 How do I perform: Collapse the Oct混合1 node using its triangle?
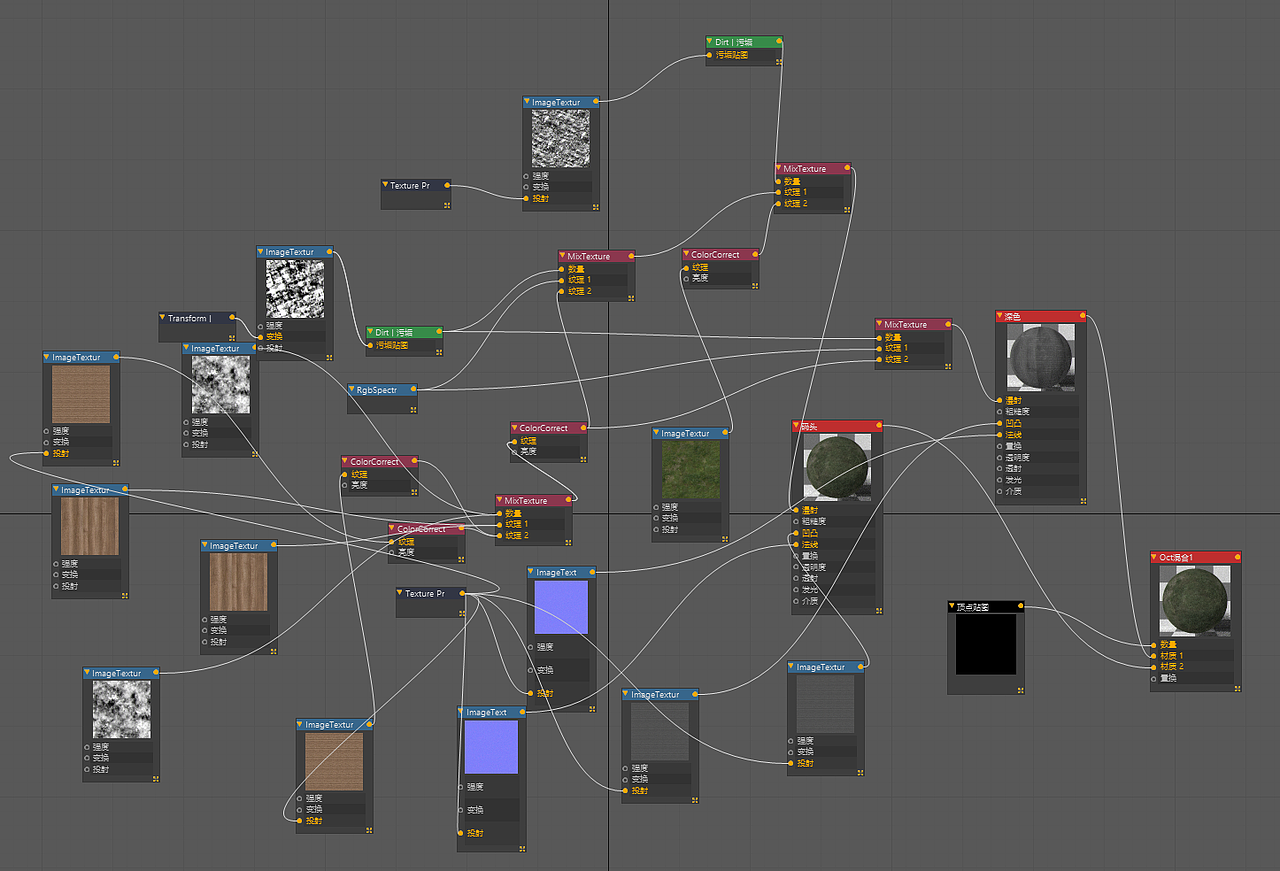click(x=1155, y=557)
